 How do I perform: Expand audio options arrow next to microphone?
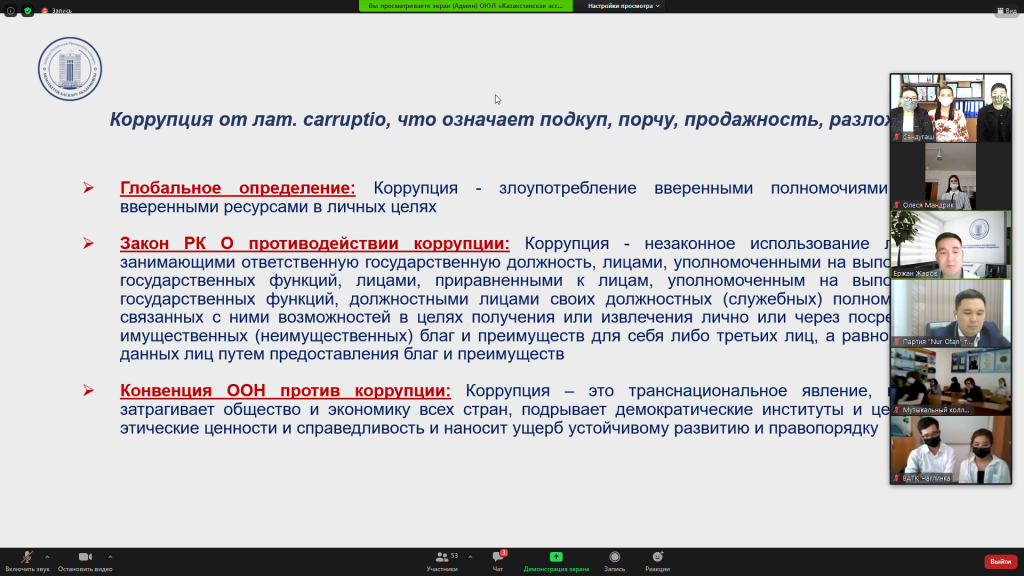pyautogui.click(x=48, y=556)
